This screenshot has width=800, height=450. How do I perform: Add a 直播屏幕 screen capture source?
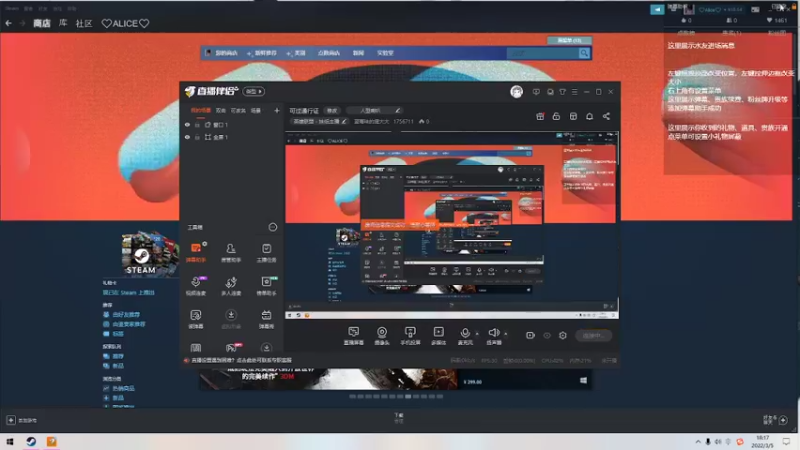[x=354, y=336]
